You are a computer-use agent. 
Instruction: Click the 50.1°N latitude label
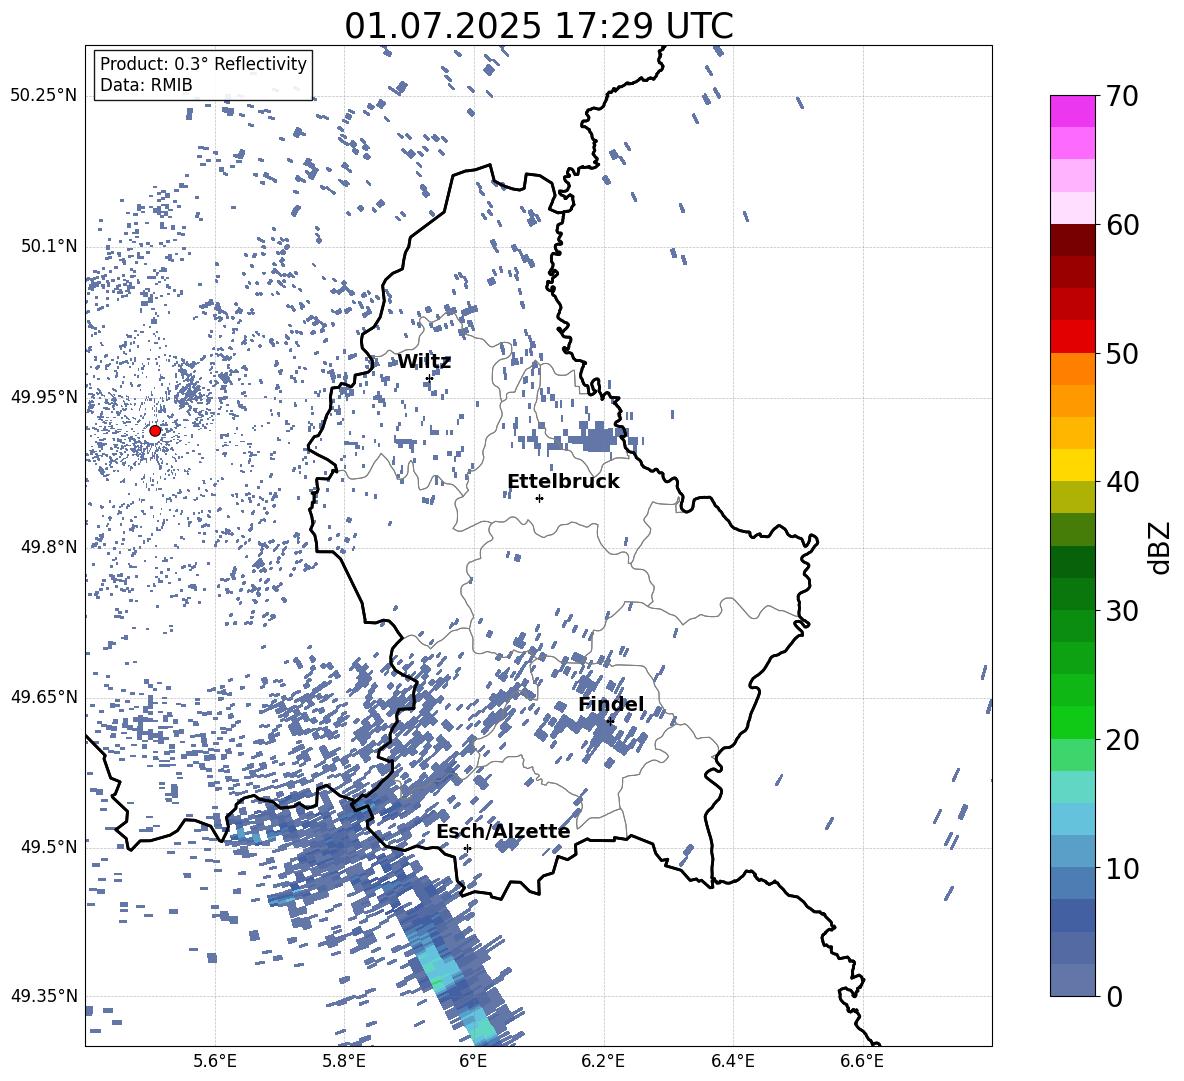point(49,246)
